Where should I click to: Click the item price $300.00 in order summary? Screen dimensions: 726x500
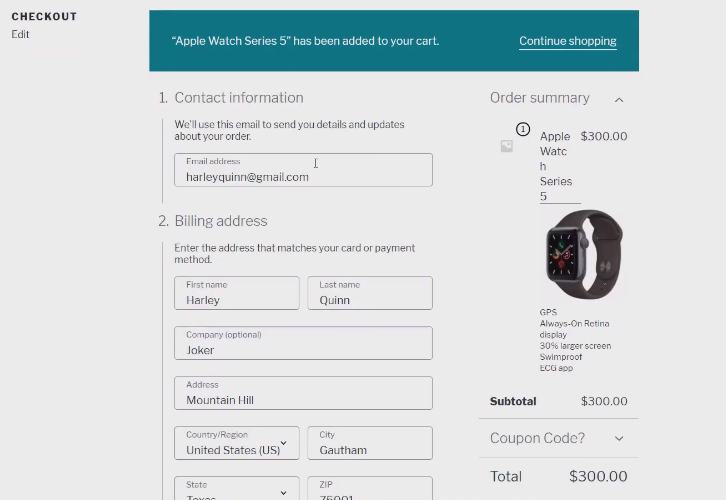[x=604, y=136]
